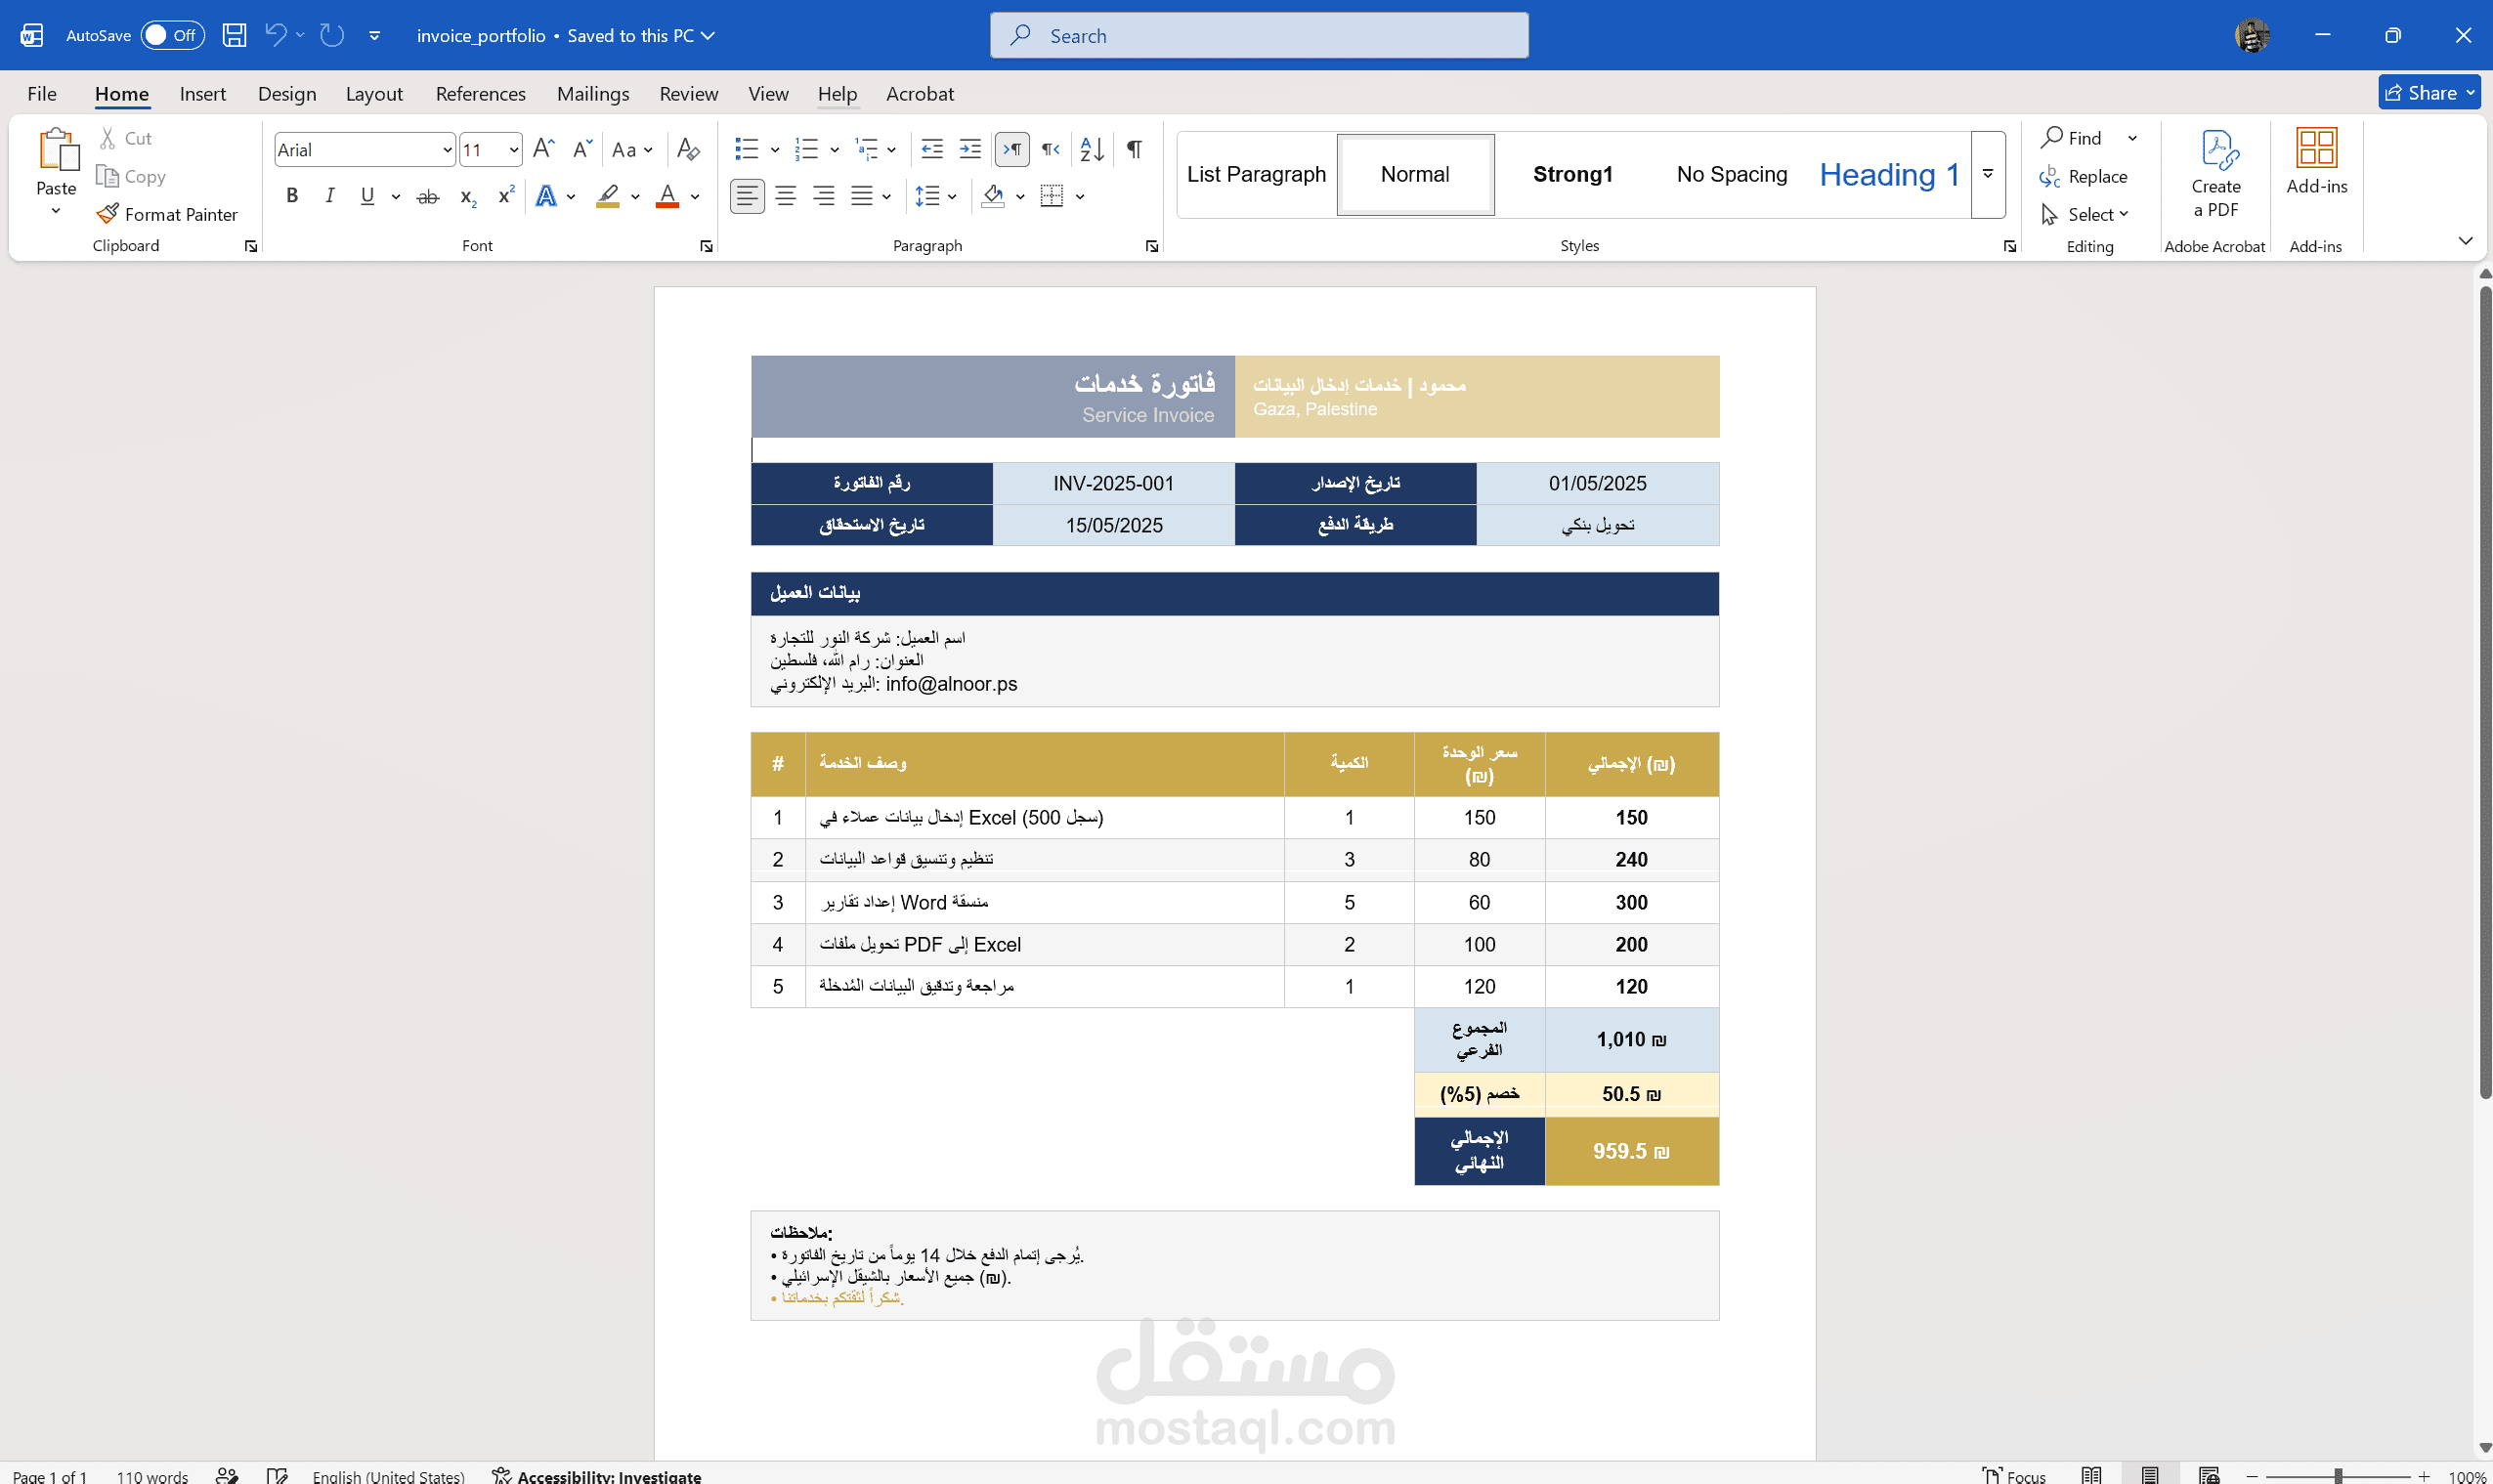
Task: Increase font size with the larger A icon
Action: tap(543, 149)
